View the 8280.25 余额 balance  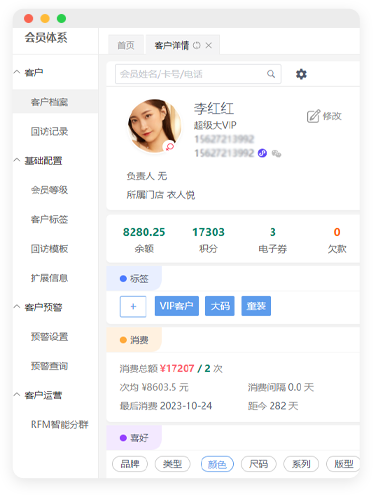click(144, 239)
